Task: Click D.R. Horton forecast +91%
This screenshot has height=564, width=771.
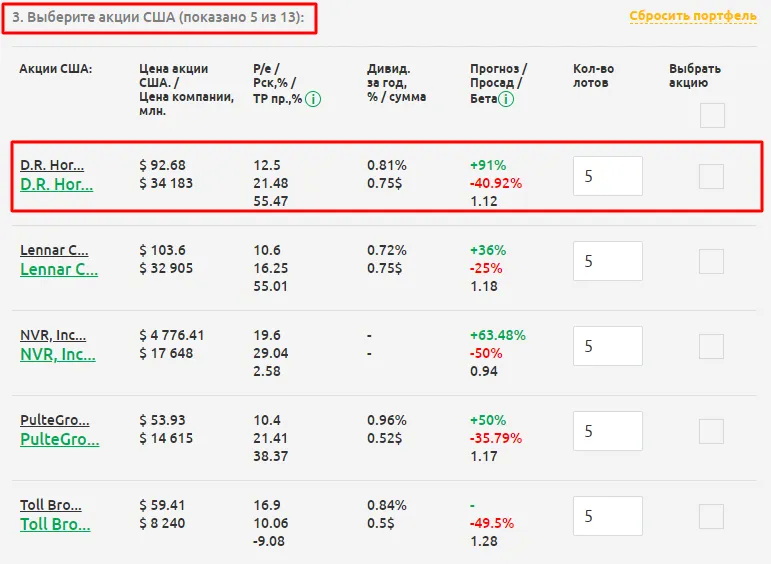Action: pos(488,165)
